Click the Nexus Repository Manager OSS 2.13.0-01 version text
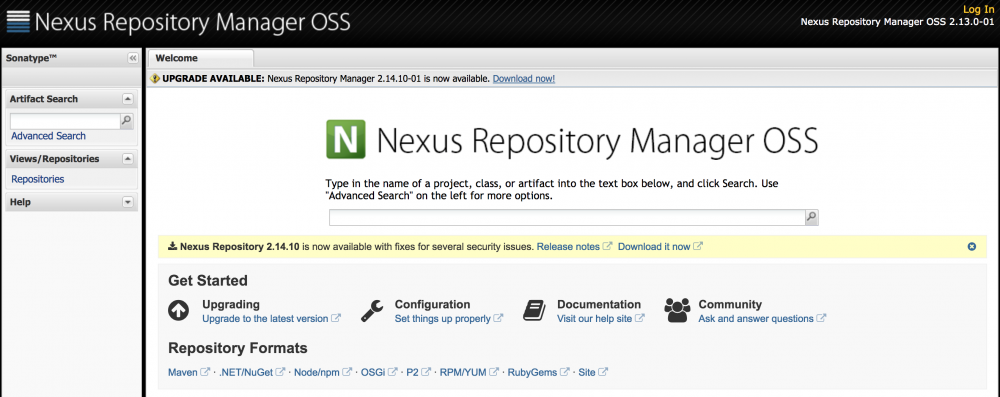Screen dimensions: 1000x397 point(897,22)
